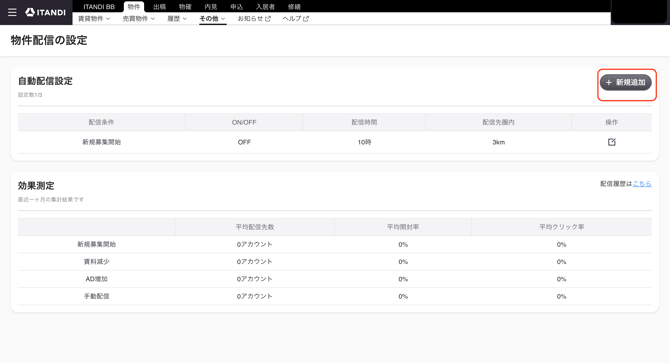Open the ヘルプ external link
This screenshot has height=363, width=670.
pos(295,19)
